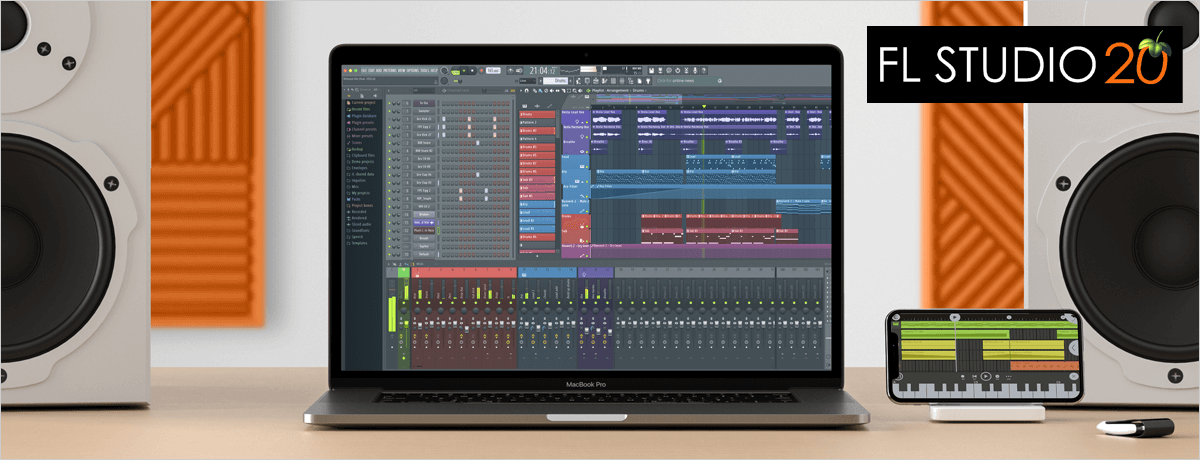Click the playlist green playhead marker

[704, 106]
